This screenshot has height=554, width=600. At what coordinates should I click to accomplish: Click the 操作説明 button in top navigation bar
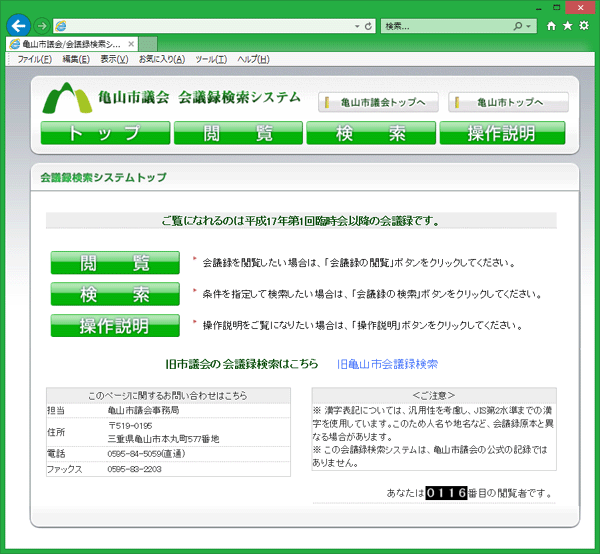pos(502,133)
